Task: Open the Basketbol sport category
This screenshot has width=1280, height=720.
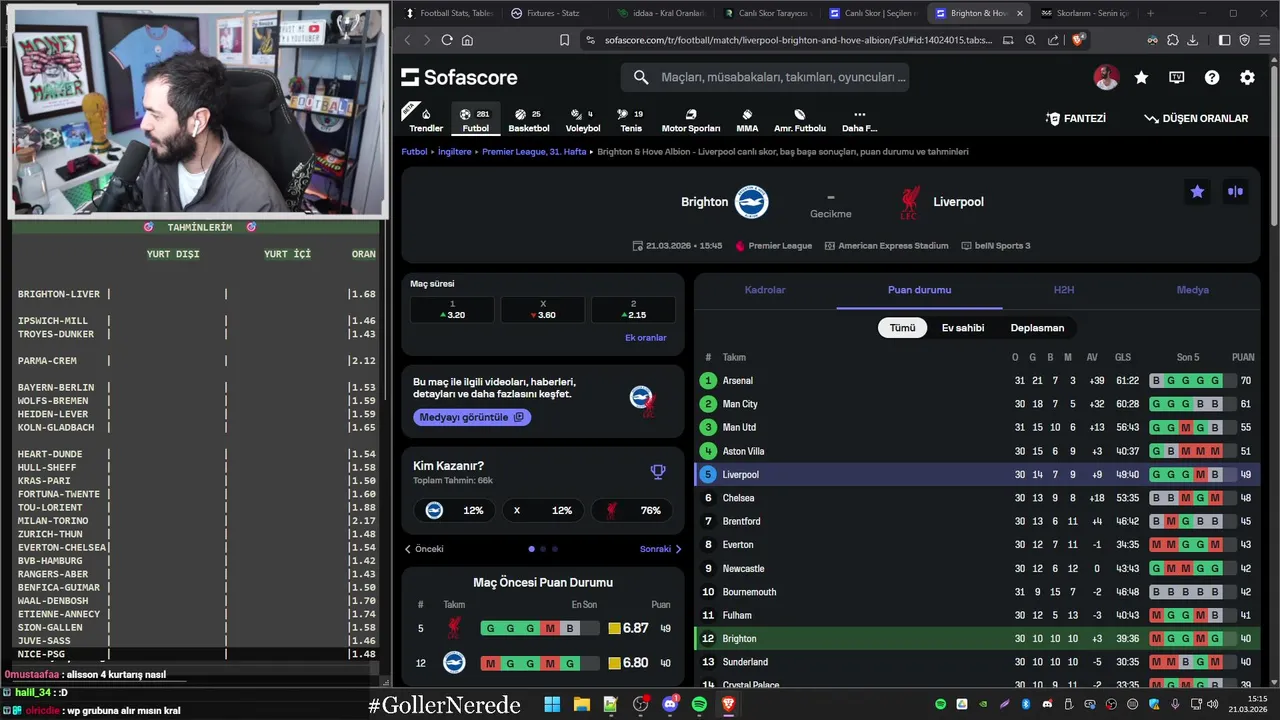Action: tap(529, 120)
